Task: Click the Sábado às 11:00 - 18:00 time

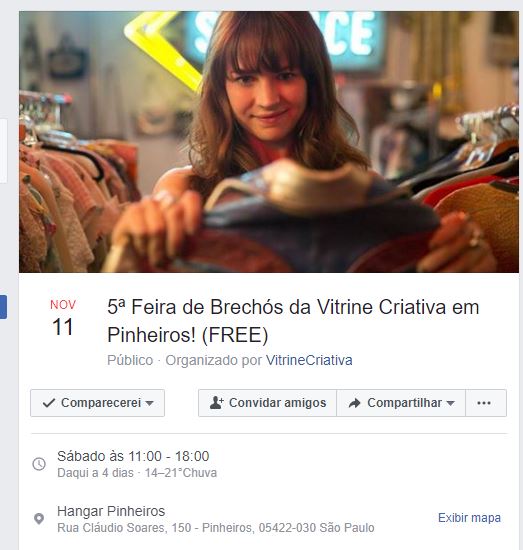Action: (x=133, y=456)
